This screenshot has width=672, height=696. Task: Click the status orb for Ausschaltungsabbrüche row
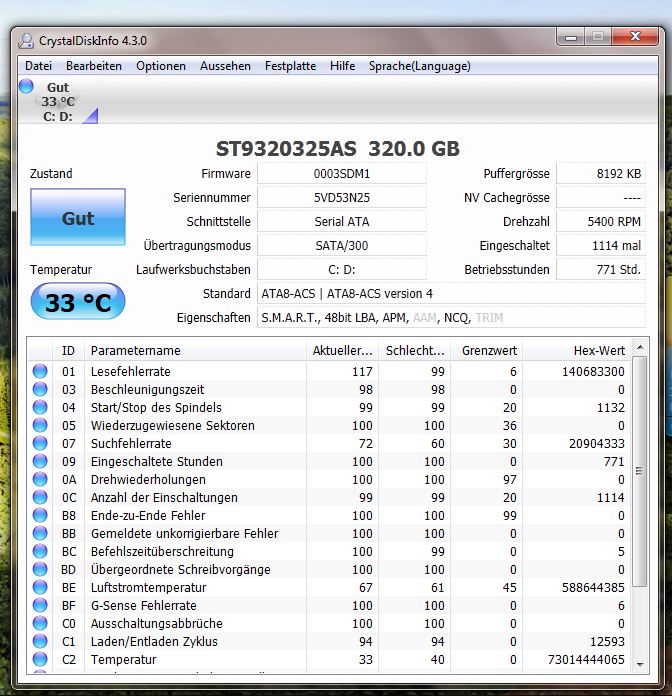point(40,623)
